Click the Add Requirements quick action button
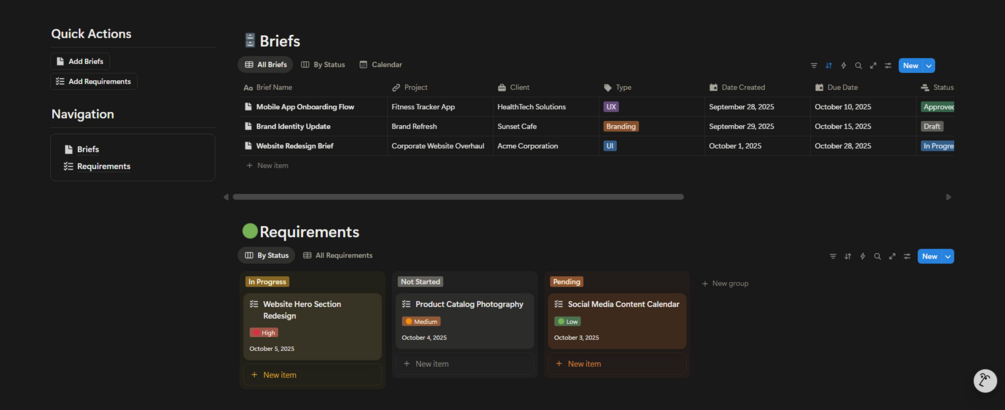The height and width of the screenshot is (410, 1005). point(93,81)
